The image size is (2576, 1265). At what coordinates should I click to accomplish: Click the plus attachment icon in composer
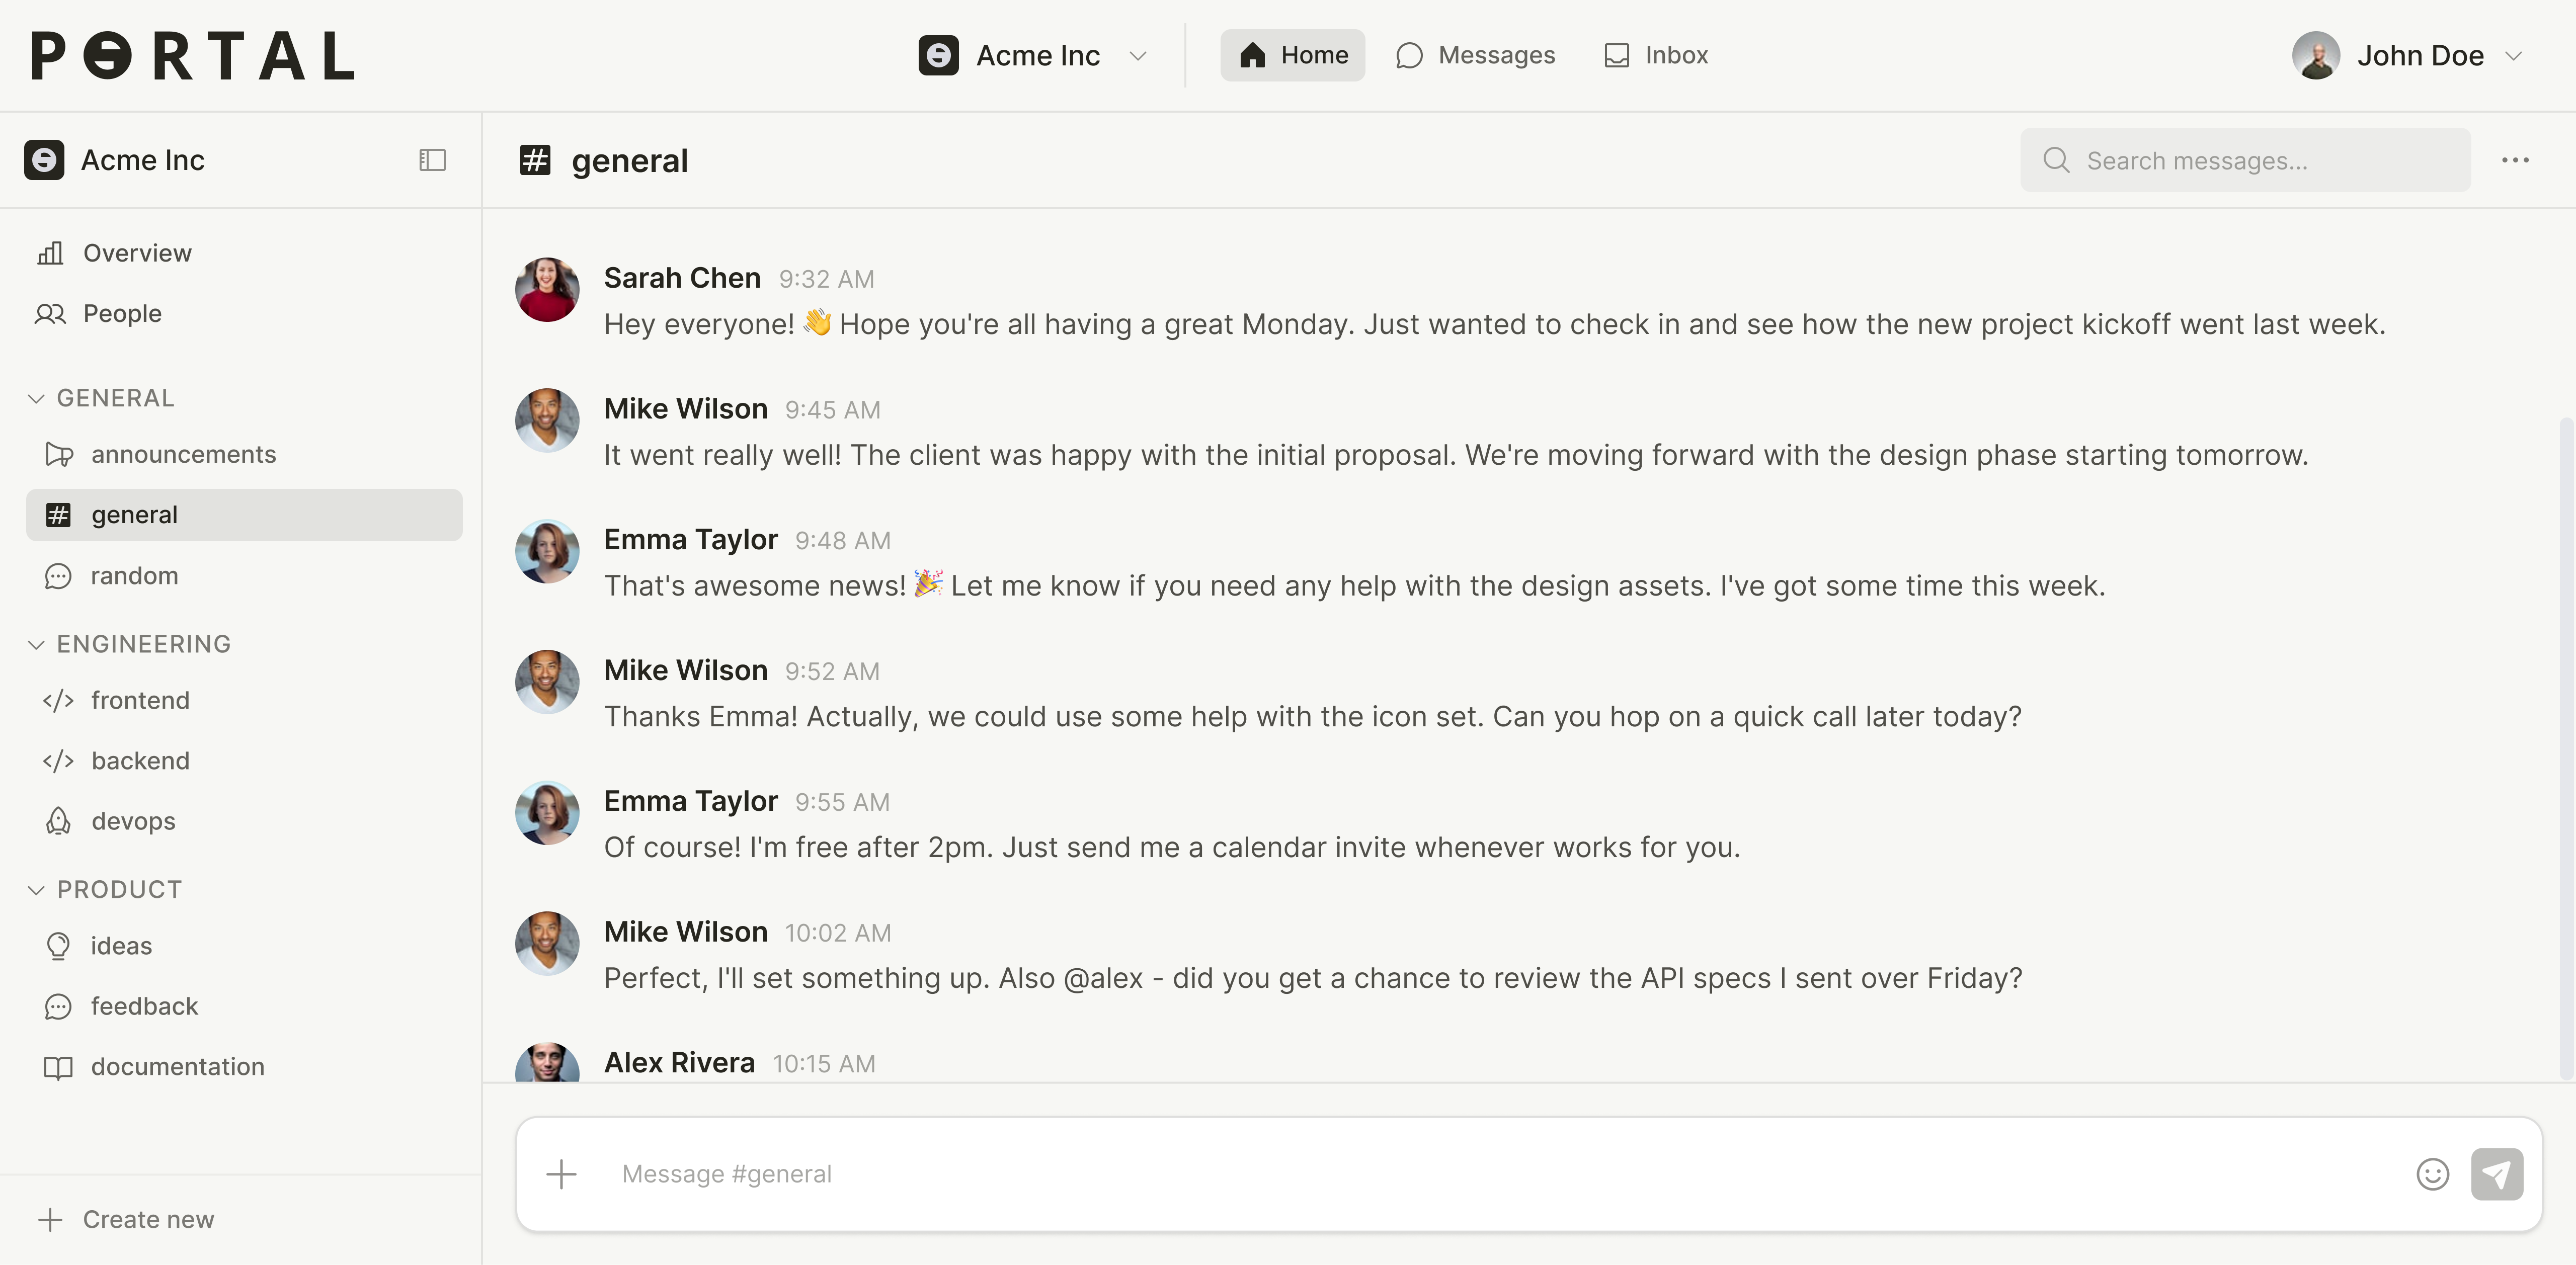coord(562,1173)
